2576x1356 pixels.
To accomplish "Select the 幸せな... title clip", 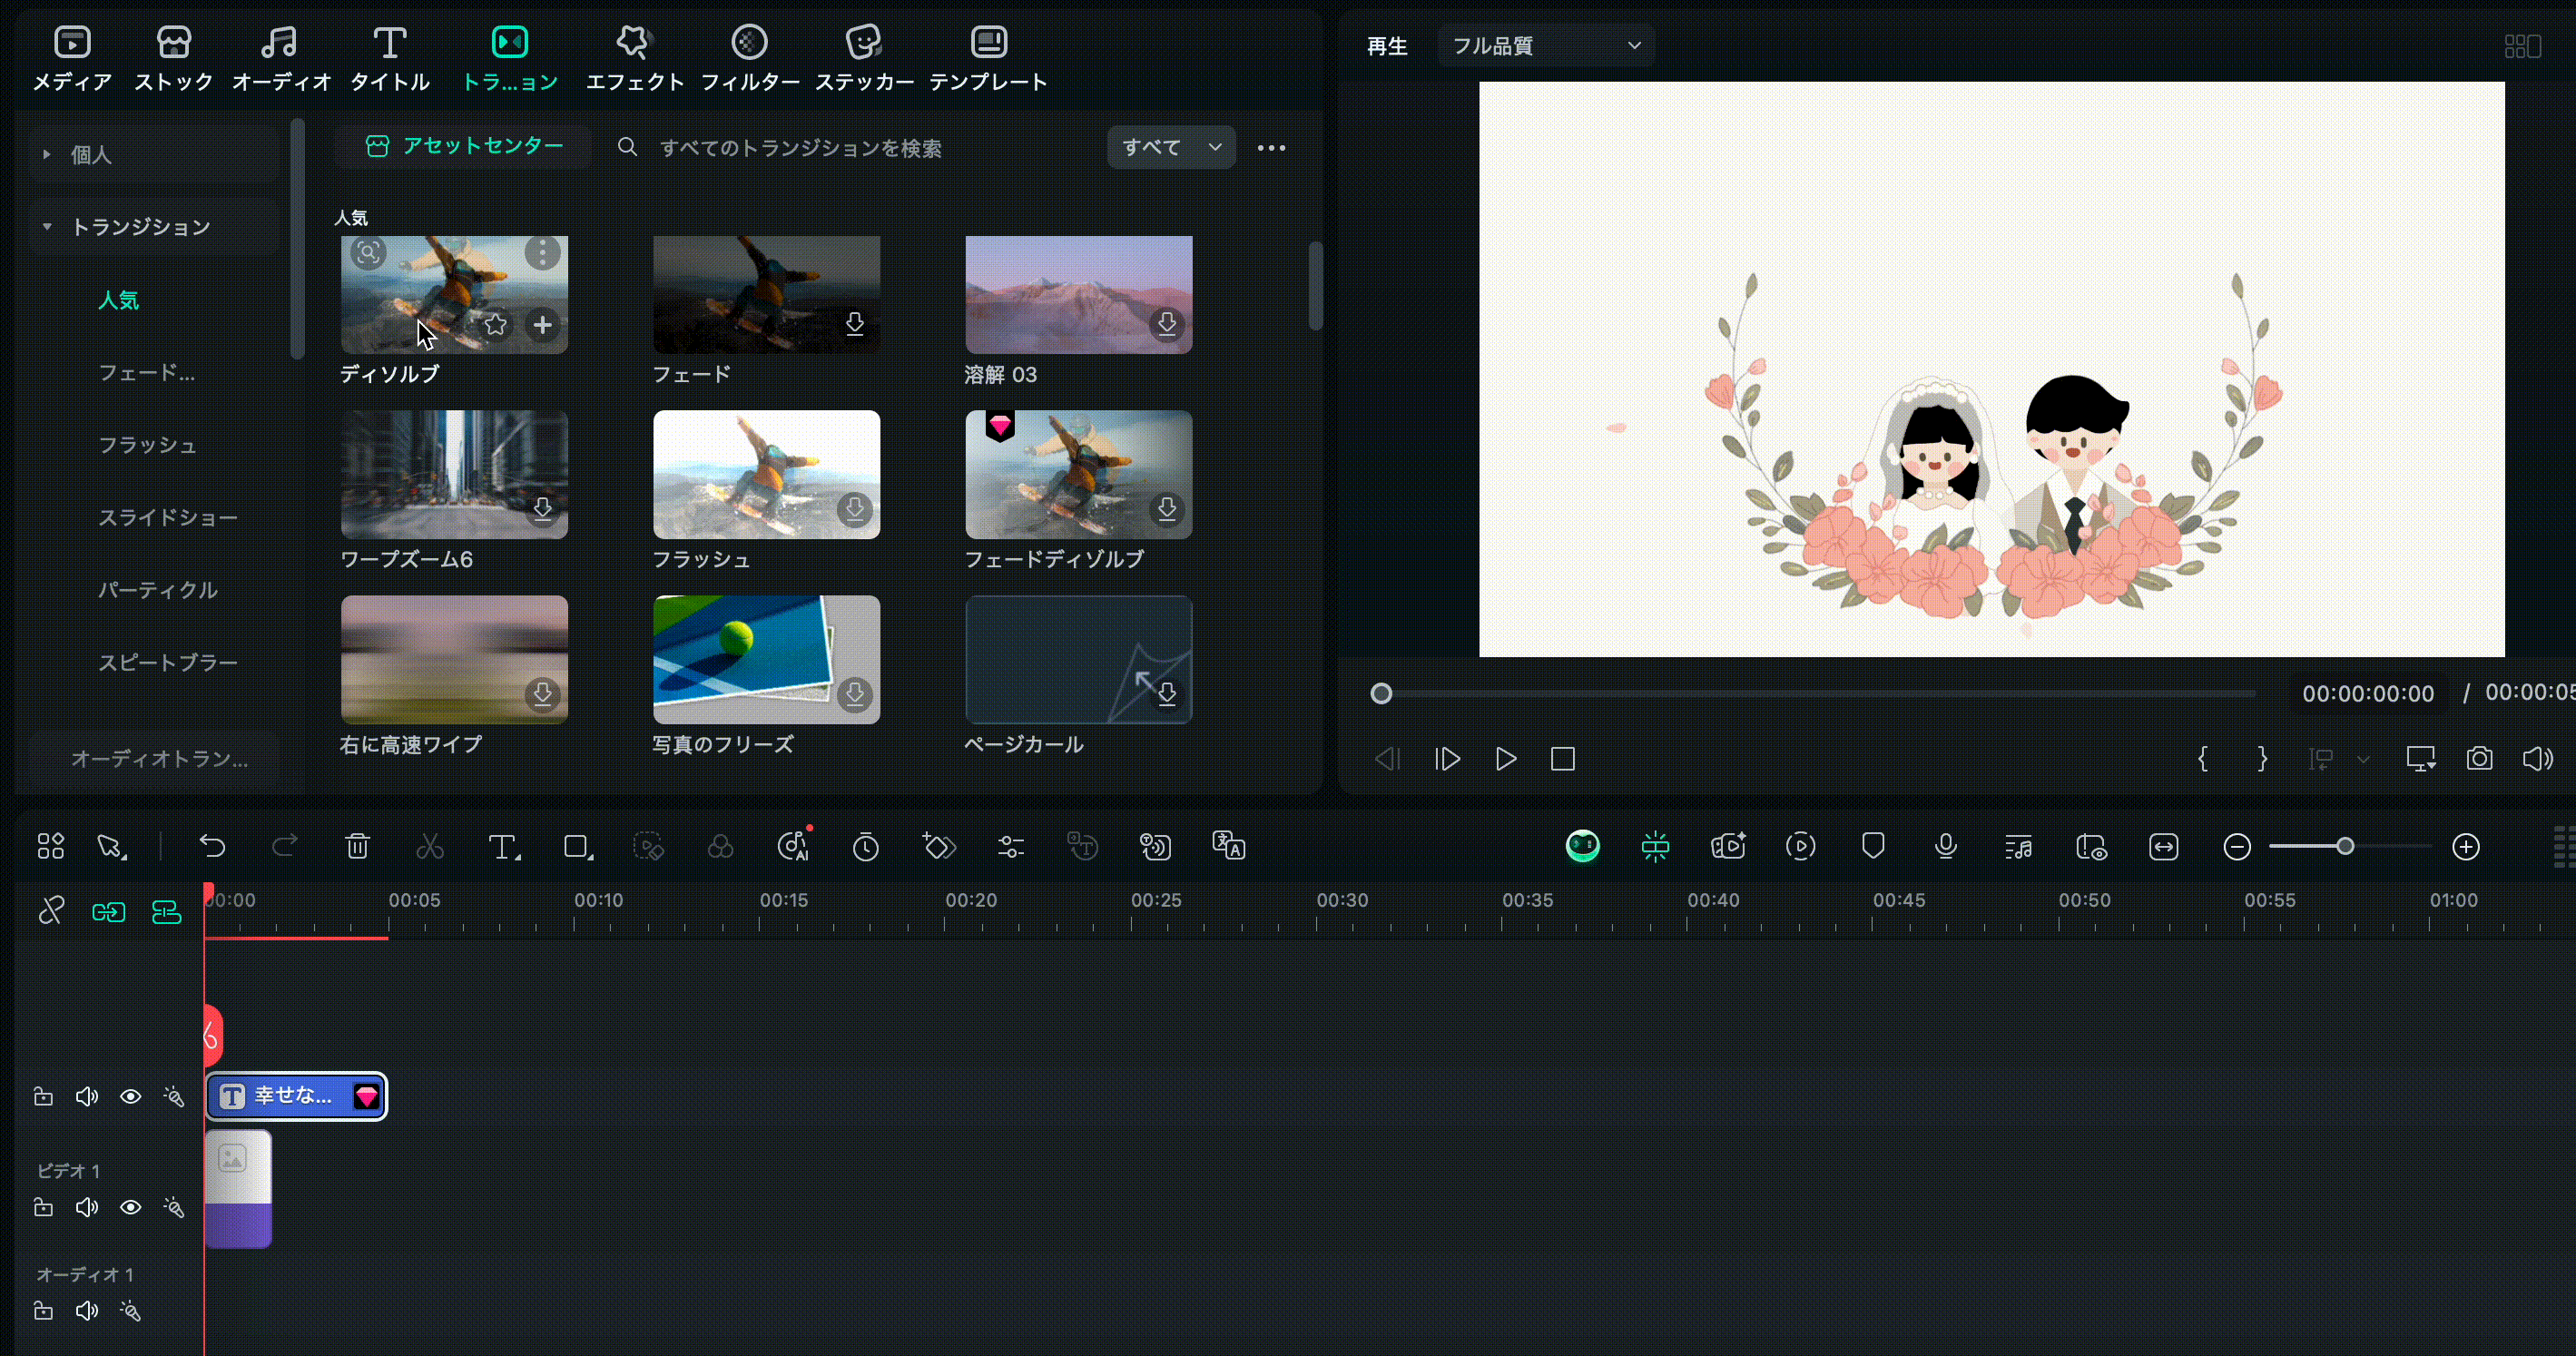I will pos(296,1096).
